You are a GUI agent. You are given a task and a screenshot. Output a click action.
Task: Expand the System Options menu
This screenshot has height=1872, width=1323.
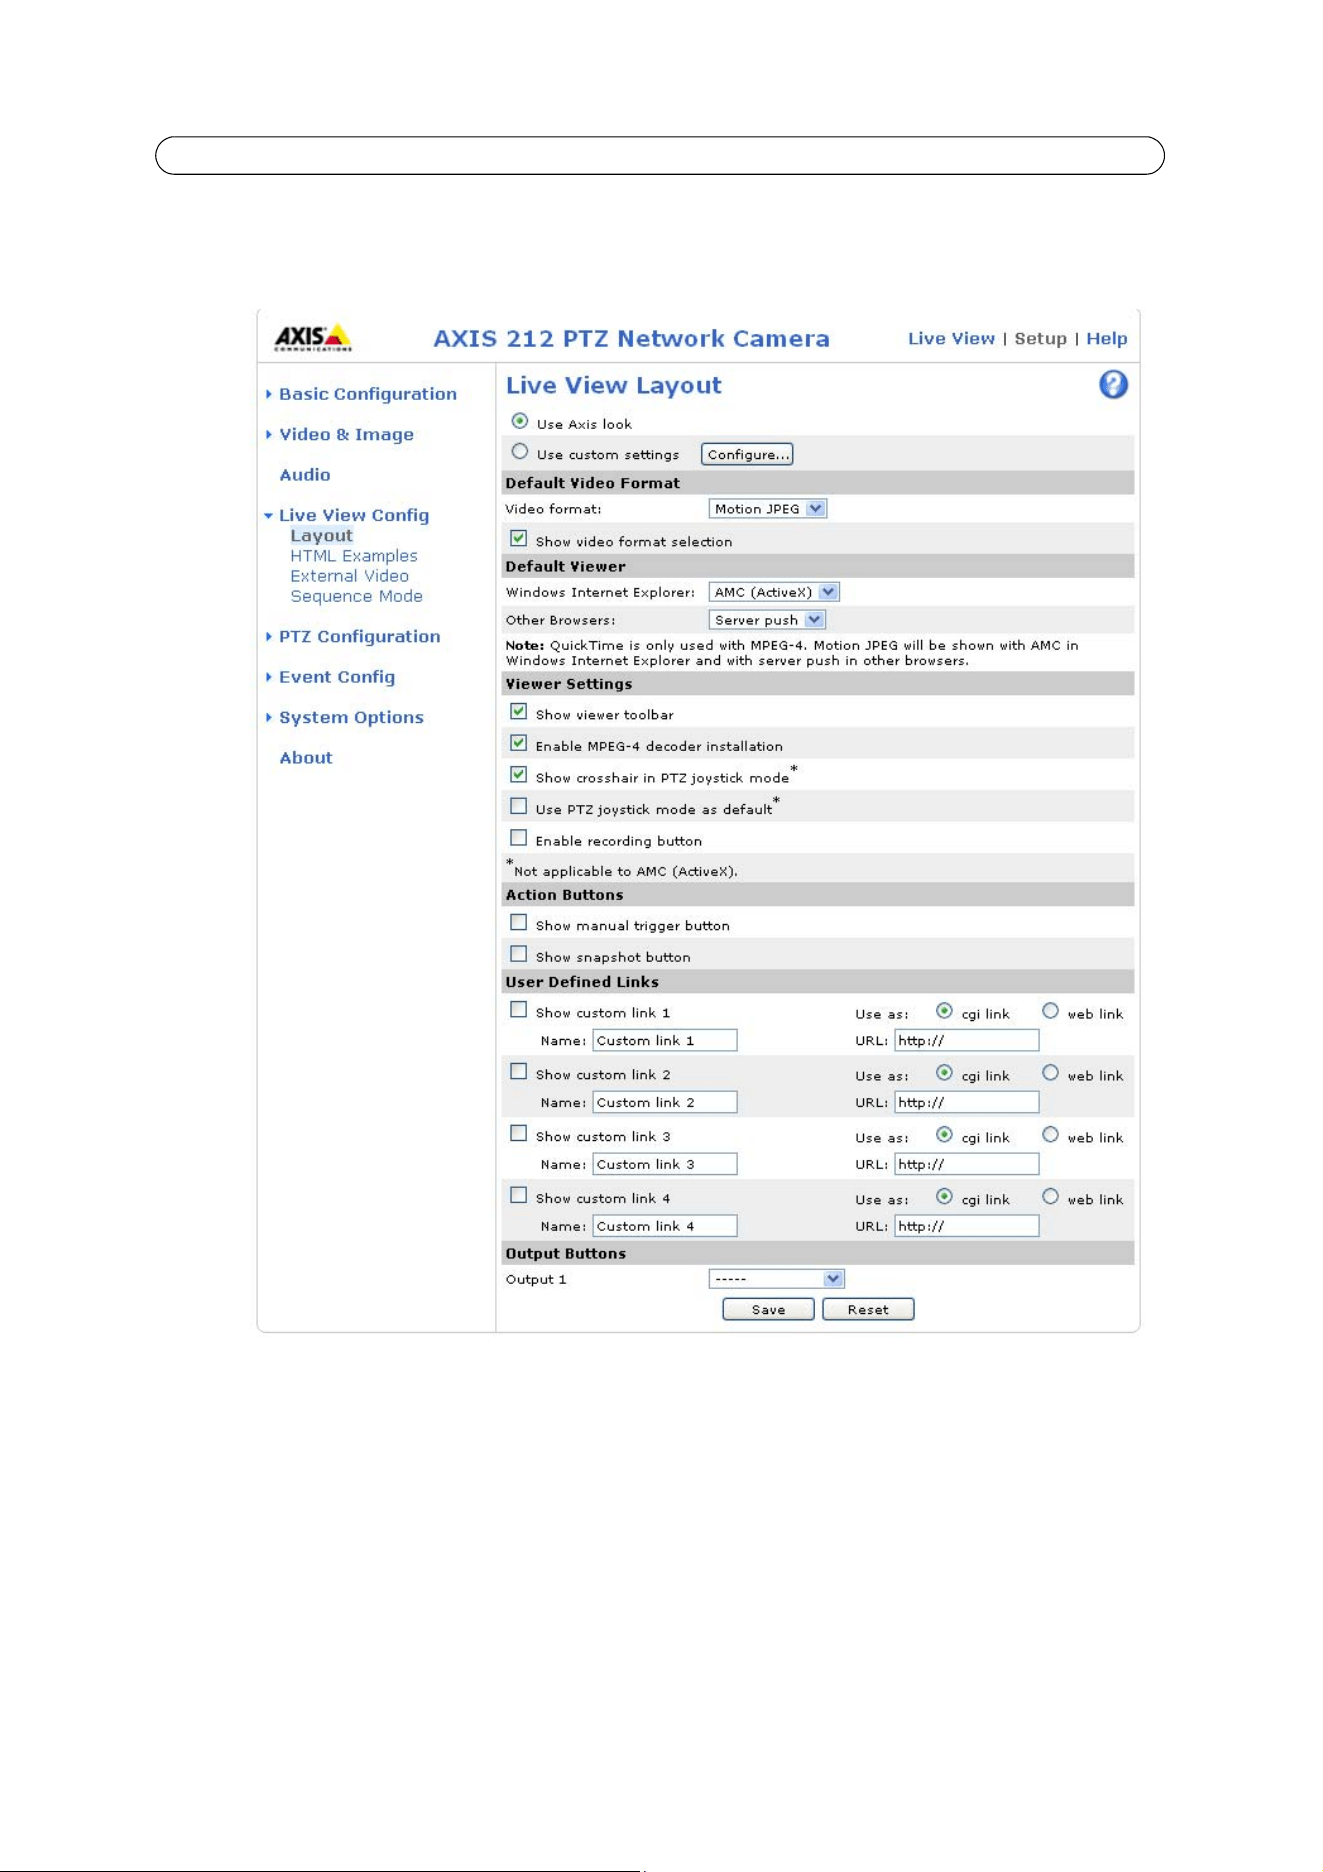351,717
